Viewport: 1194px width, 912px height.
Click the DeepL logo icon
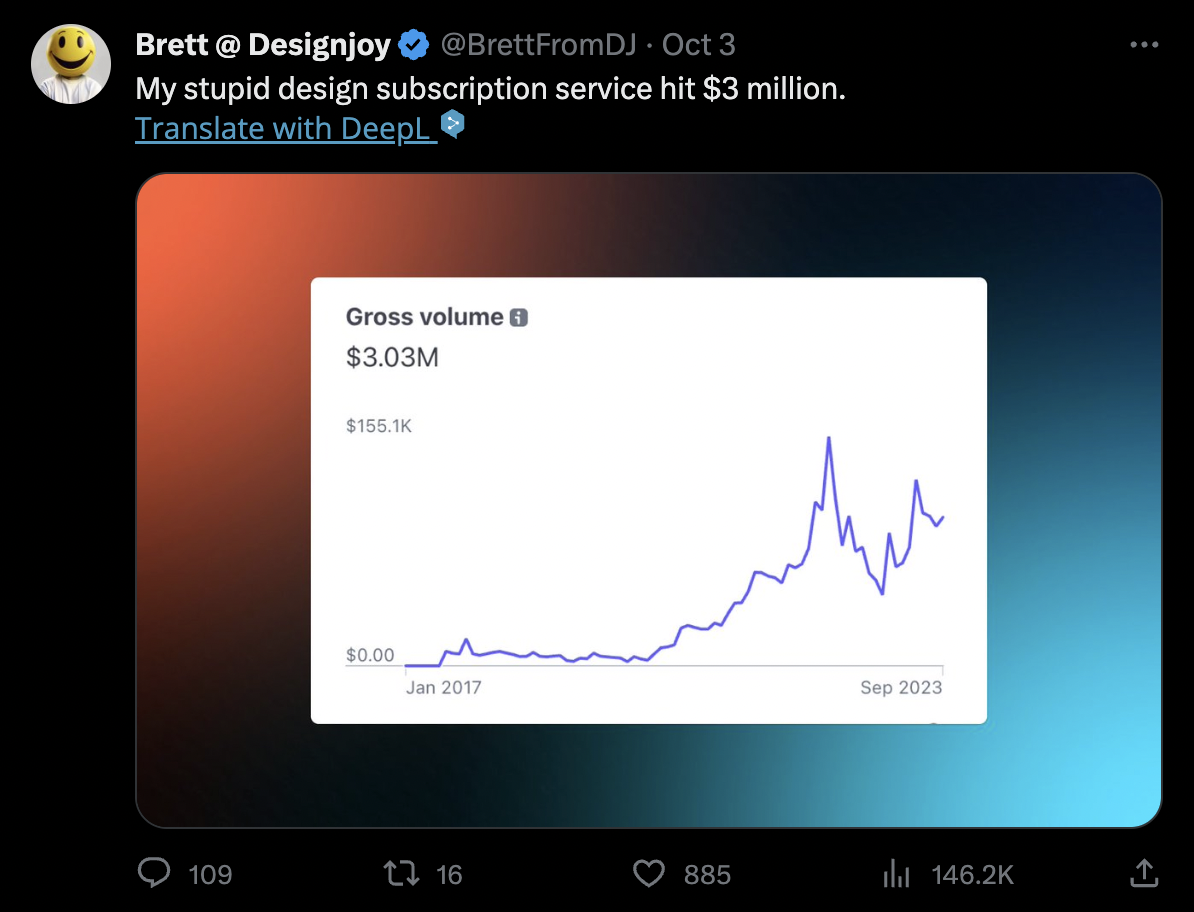(x=452, y=124)
